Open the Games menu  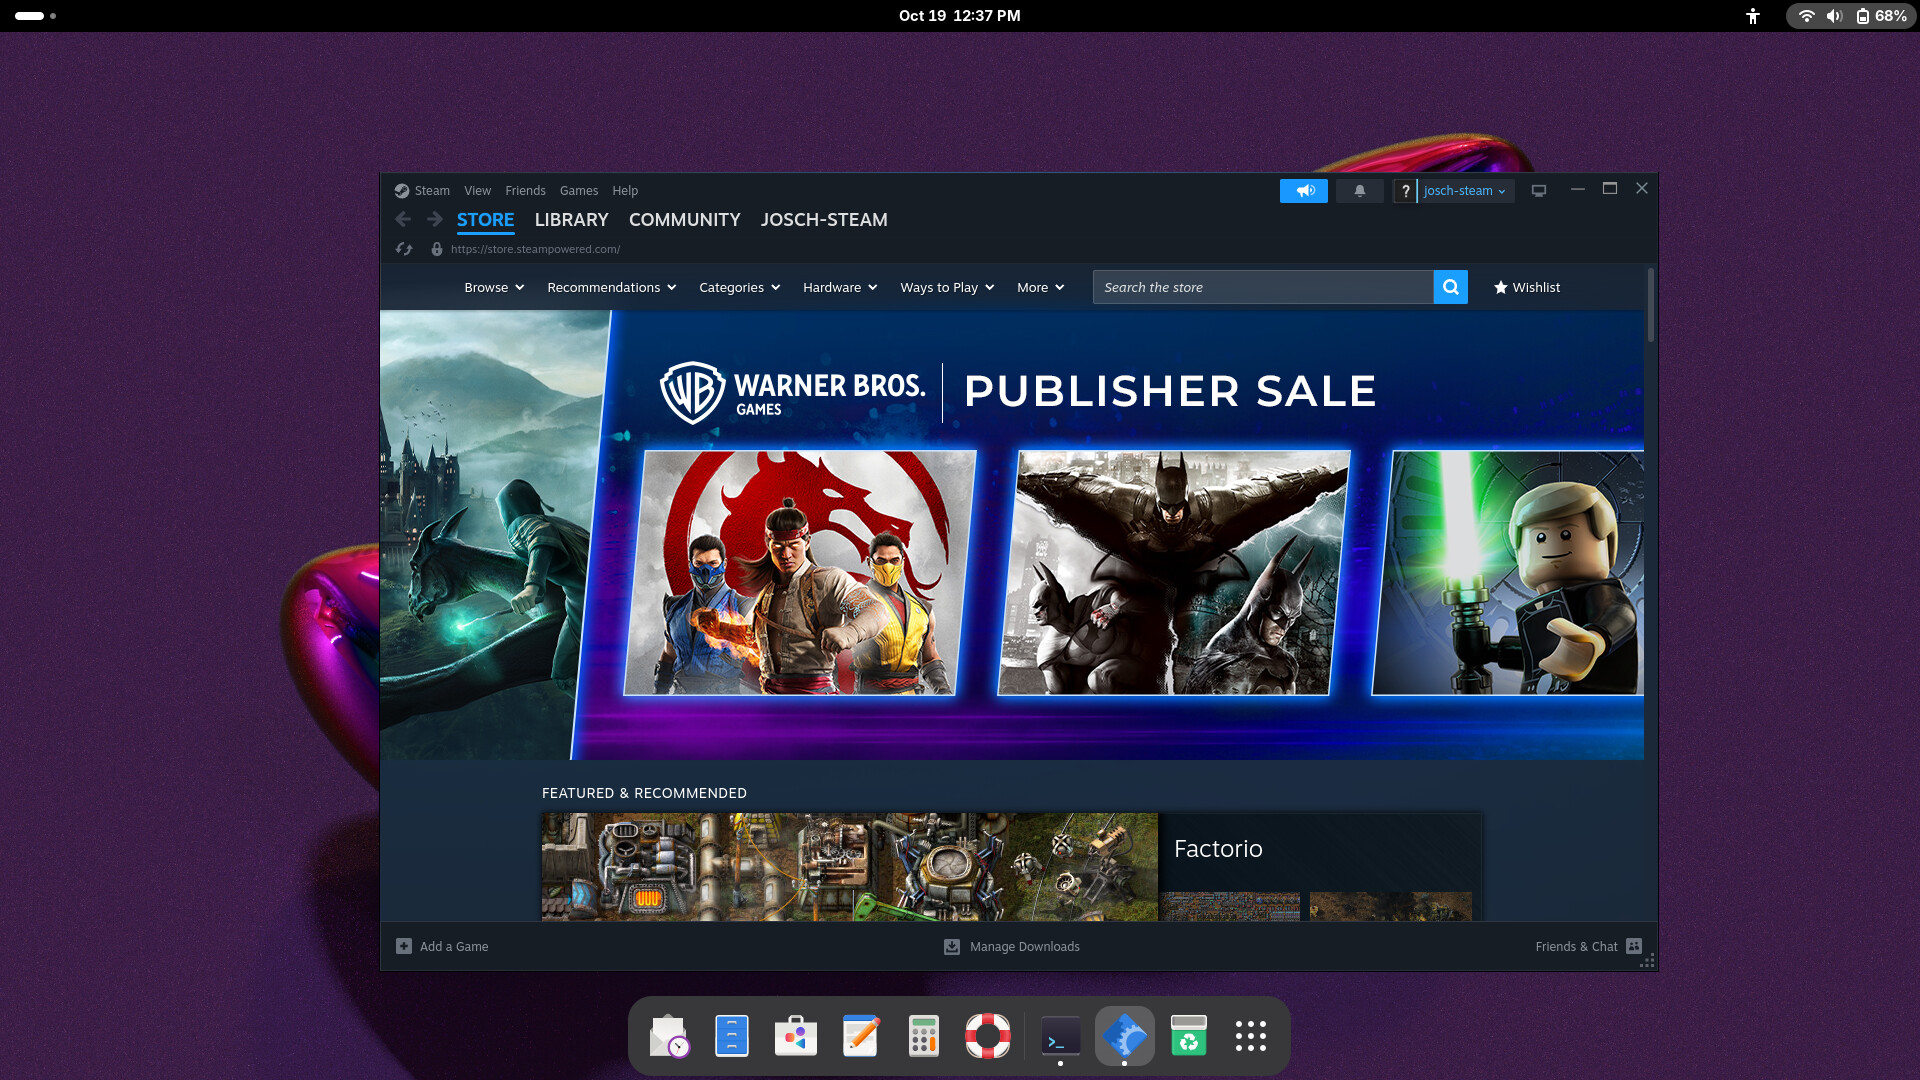[578, 191]
